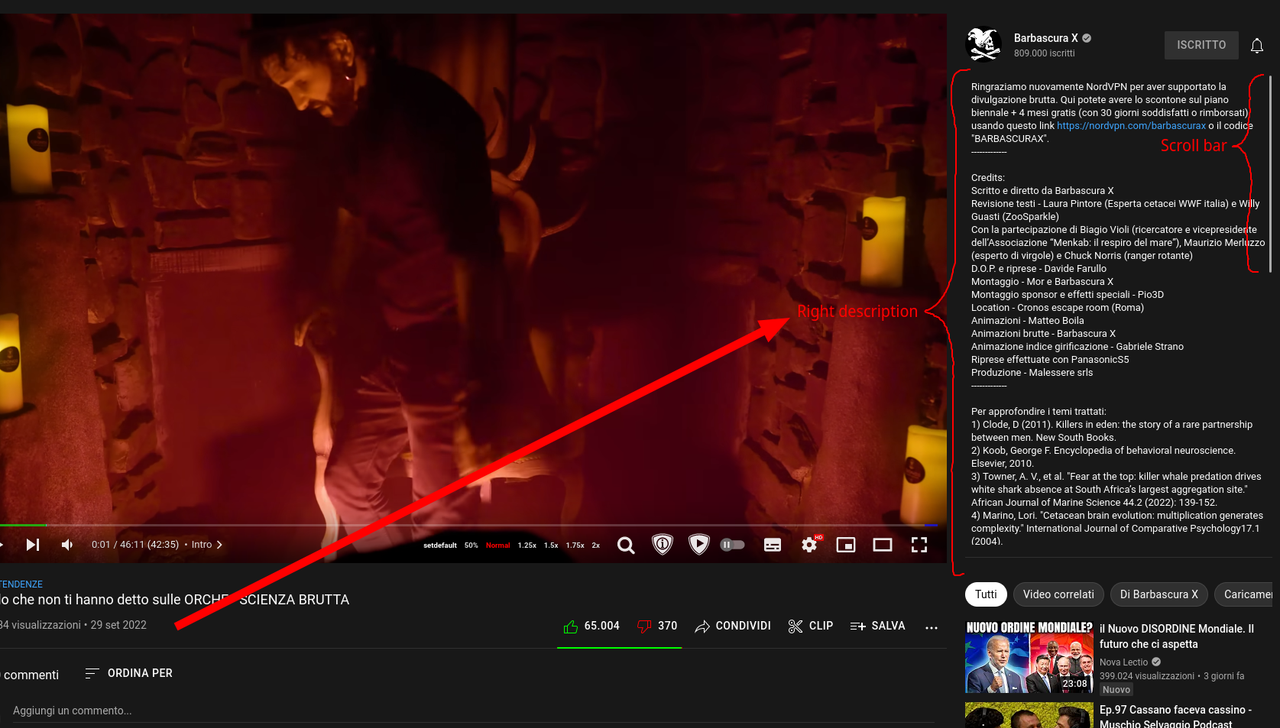Click the Nuovo badge under Nova Lectio

pos(1116,690)
